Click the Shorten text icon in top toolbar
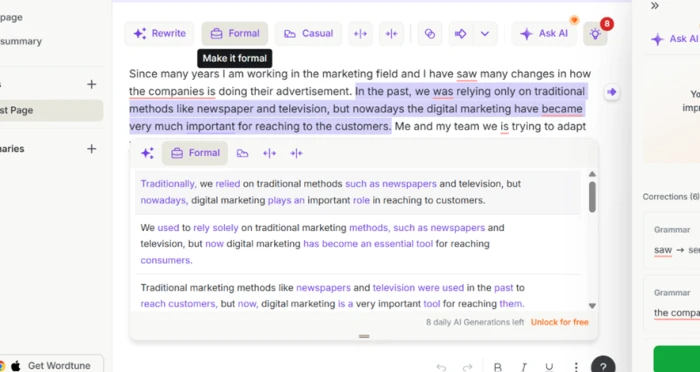This screenshot has height=372, width=700. 392,33
